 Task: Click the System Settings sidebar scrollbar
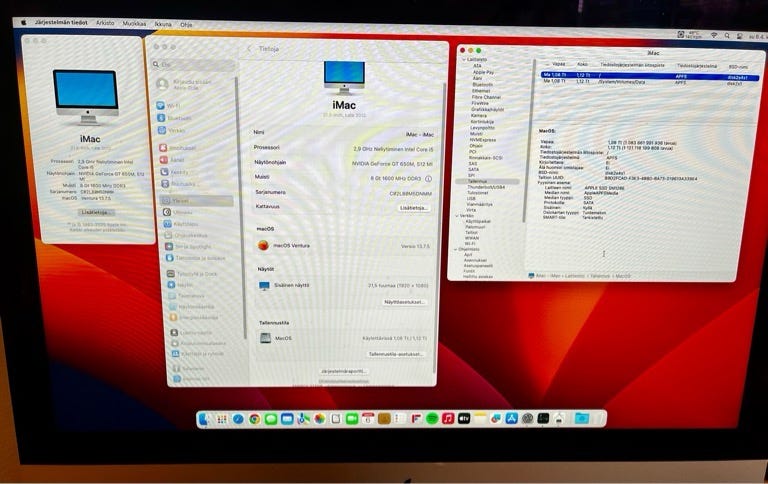241,206
